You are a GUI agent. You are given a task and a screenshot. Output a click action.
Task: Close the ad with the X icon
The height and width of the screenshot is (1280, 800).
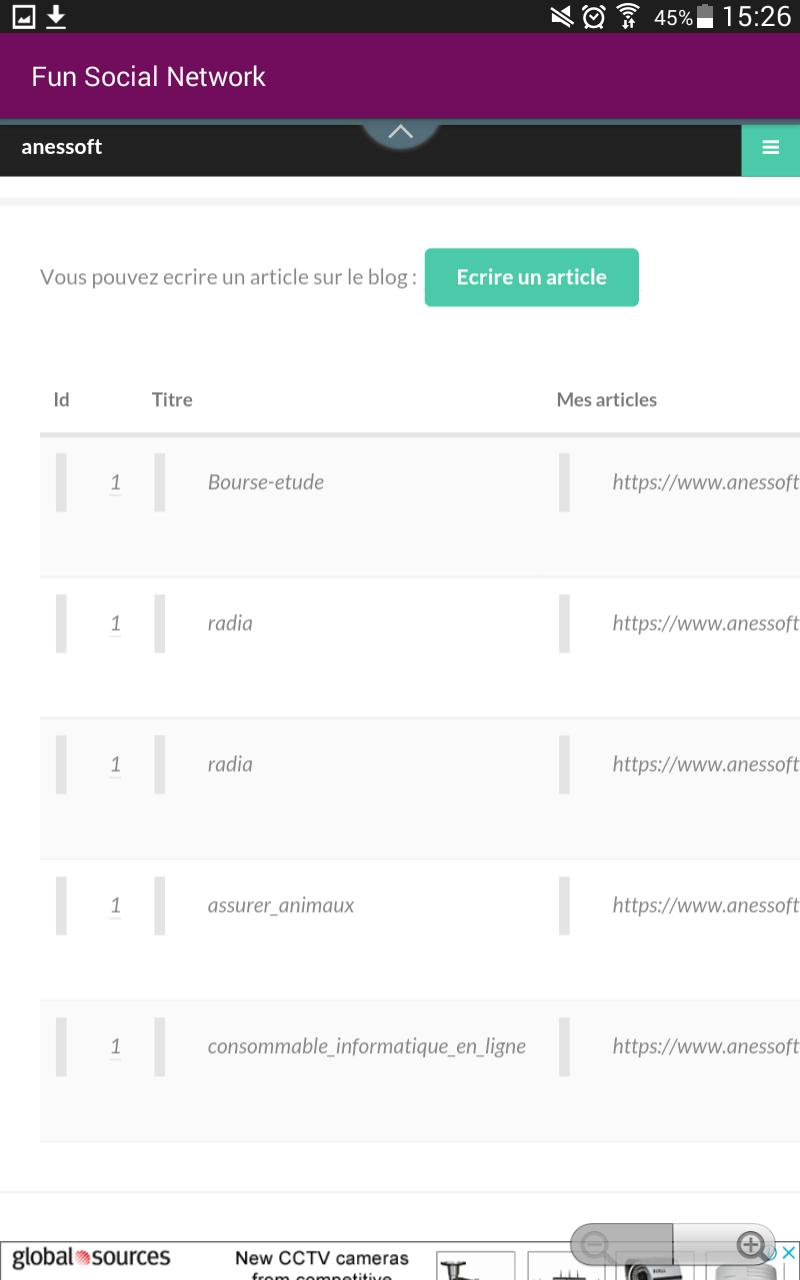coord(789,1252)
